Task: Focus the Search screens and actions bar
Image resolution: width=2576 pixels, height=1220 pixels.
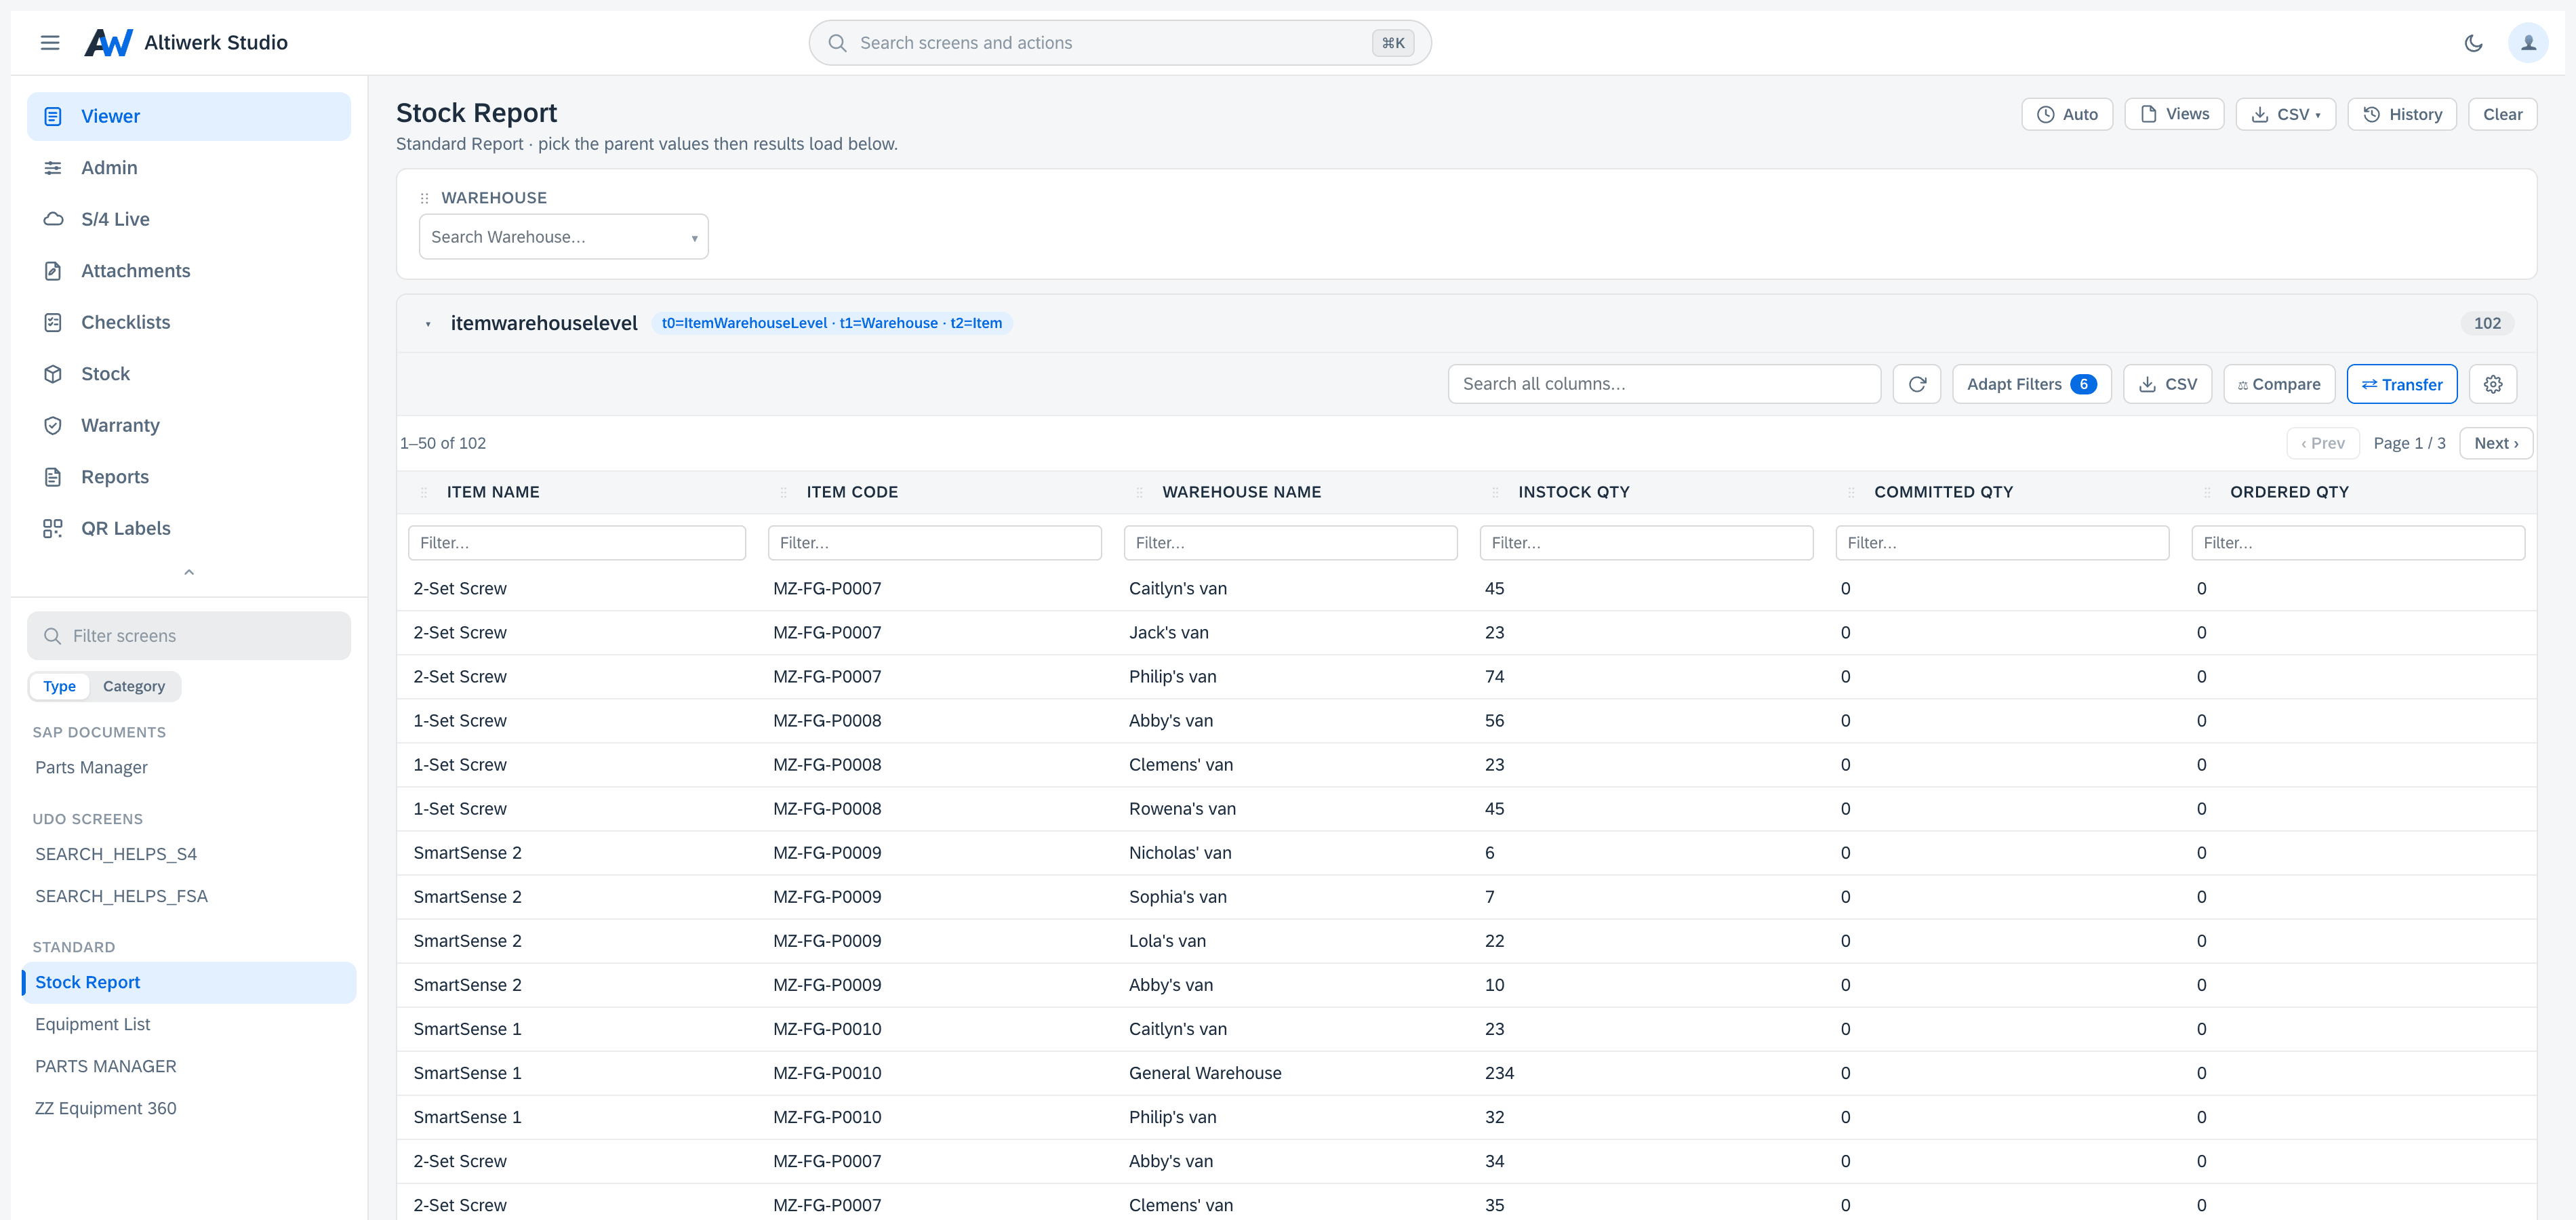Action: tap(1120, 43)
